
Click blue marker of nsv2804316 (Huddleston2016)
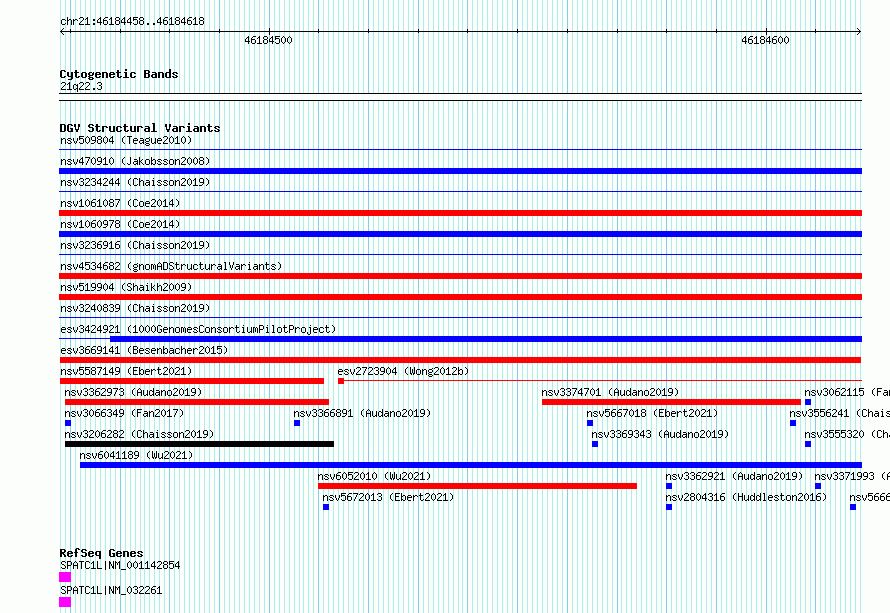coord(669,507)
